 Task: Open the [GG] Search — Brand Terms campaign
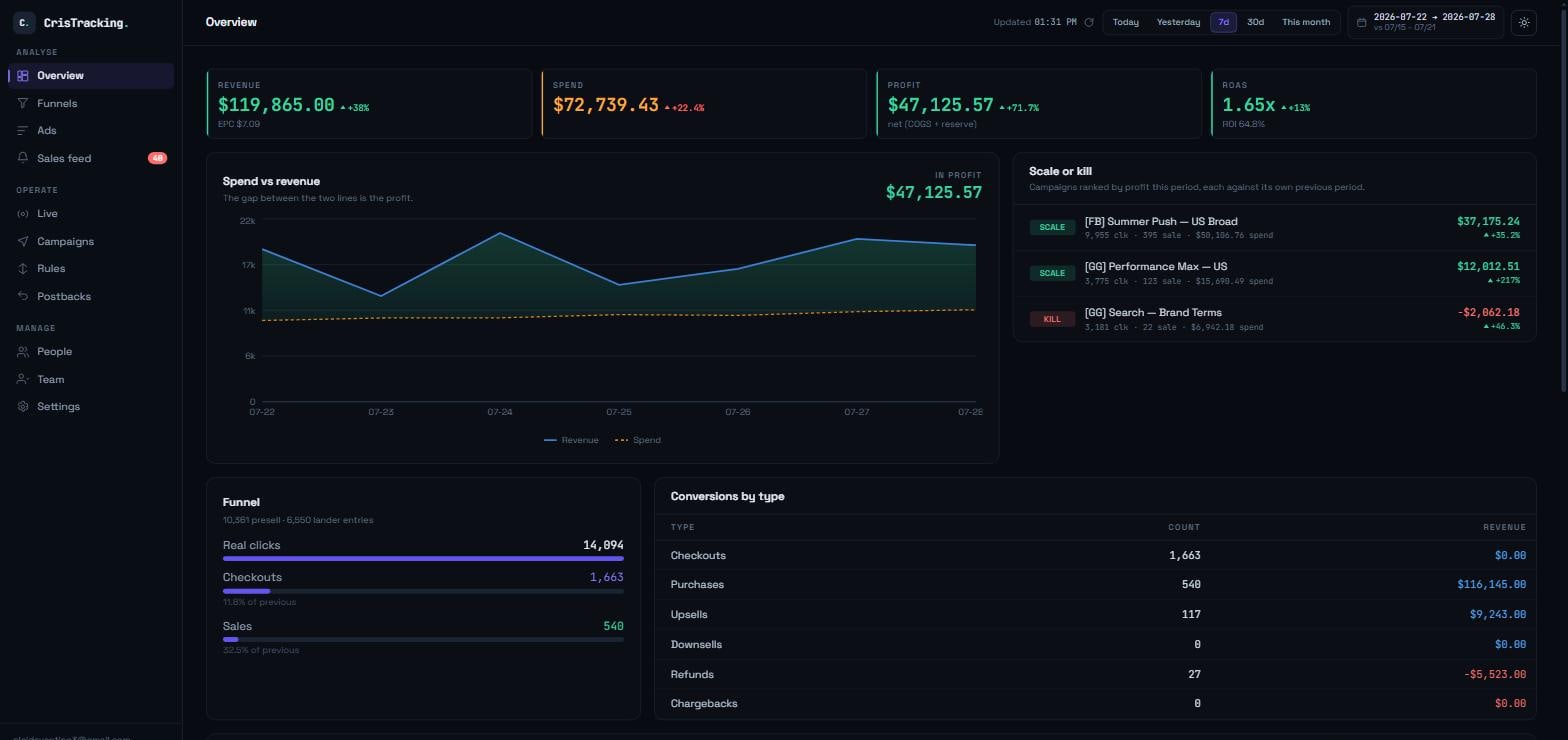tap(1274, 319)
